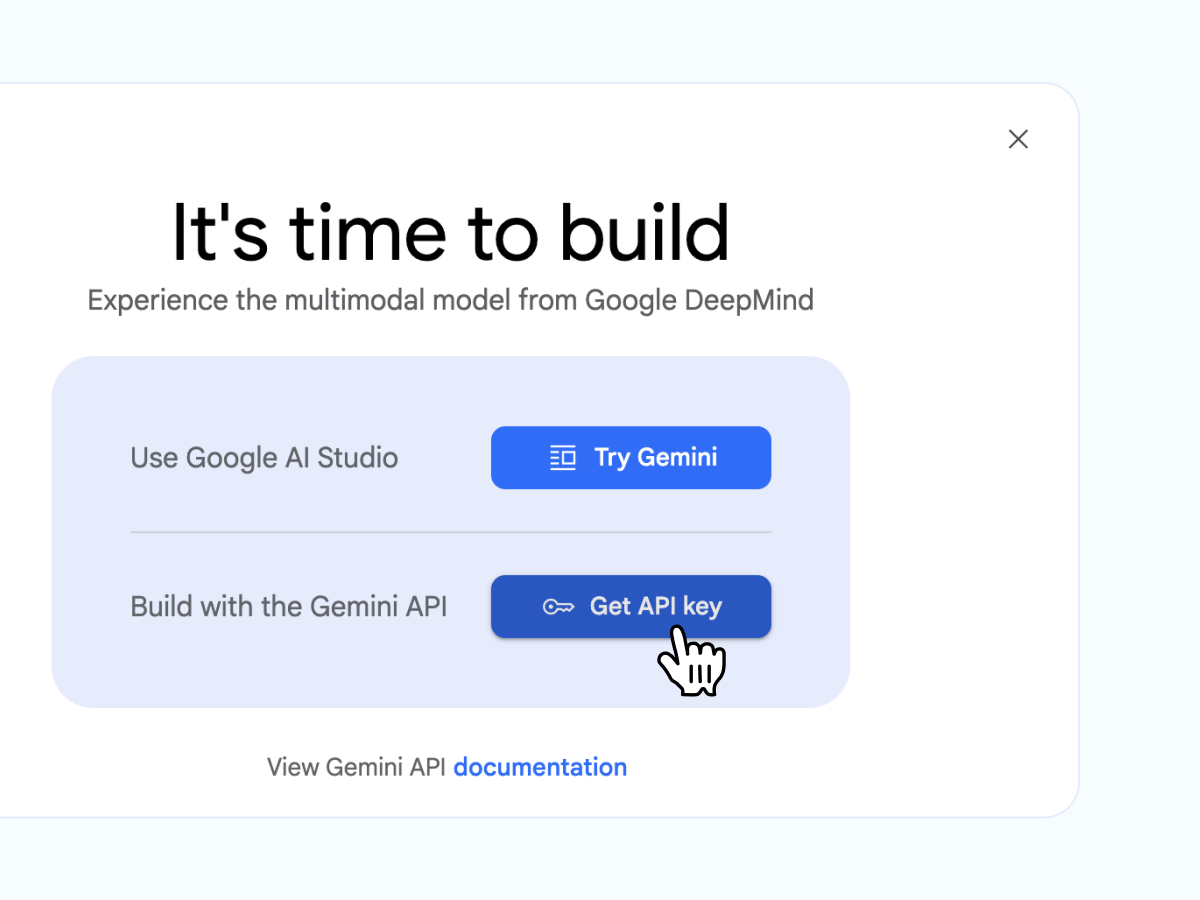Click the highlighted Get API key row
Screen dimensions: 1200x900
[631, 606]
